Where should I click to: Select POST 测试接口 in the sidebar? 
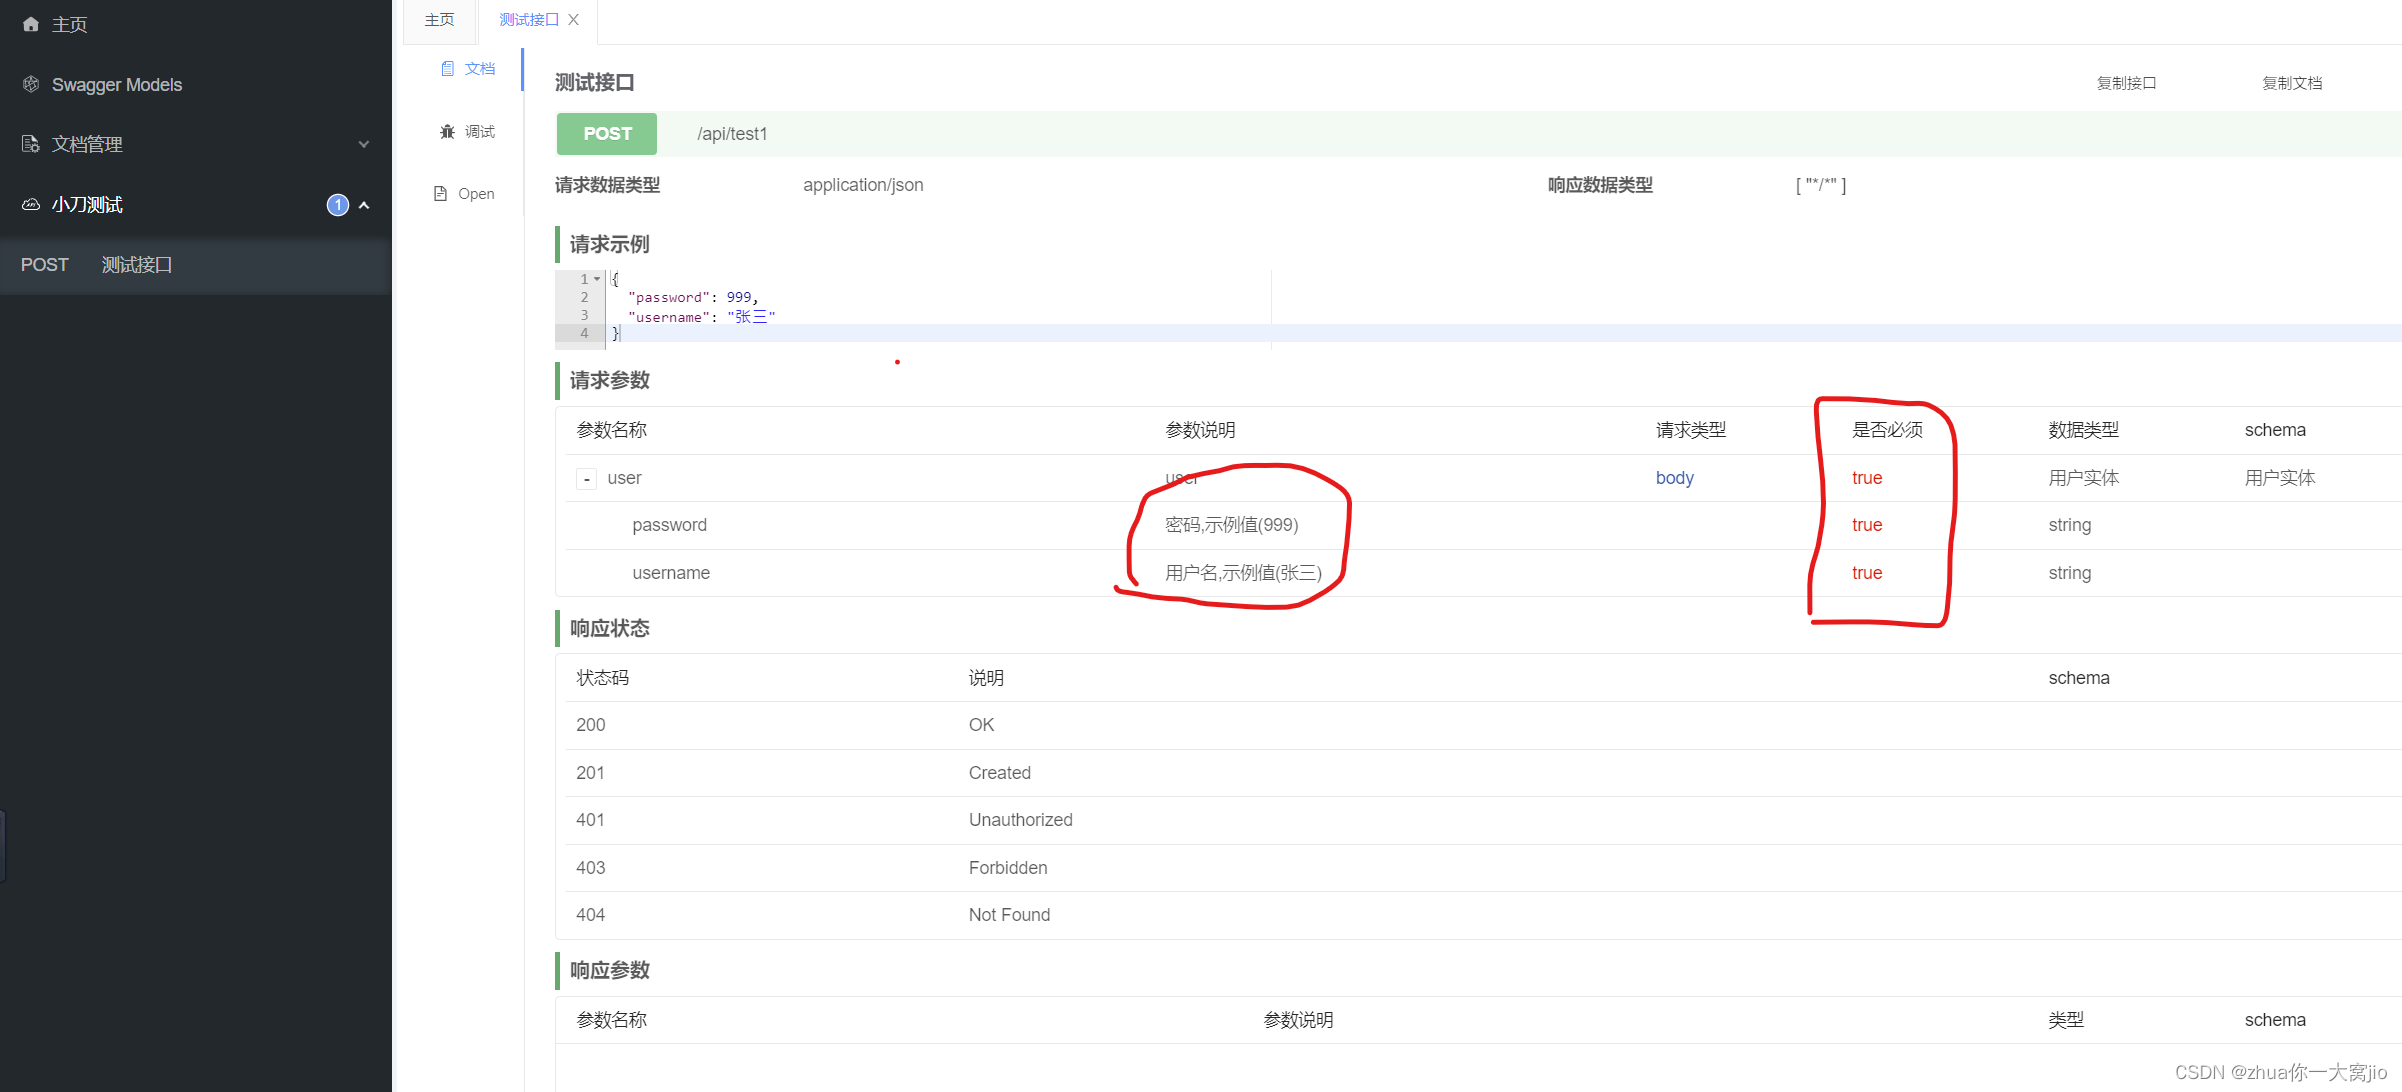click(136, 264)
